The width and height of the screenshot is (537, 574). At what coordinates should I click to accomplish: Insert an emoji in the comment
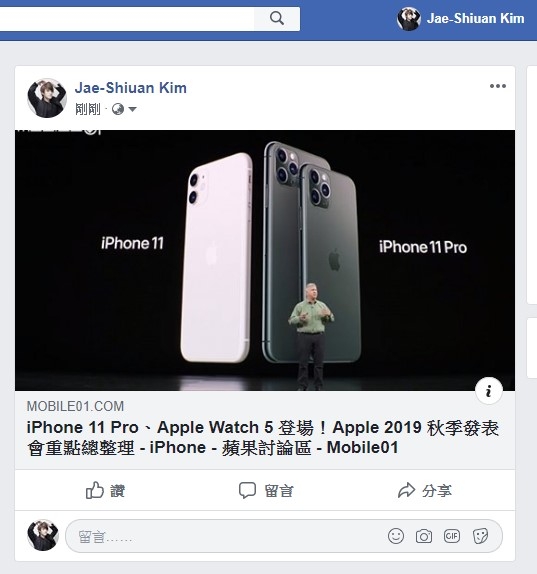click(x=396, y=536)
